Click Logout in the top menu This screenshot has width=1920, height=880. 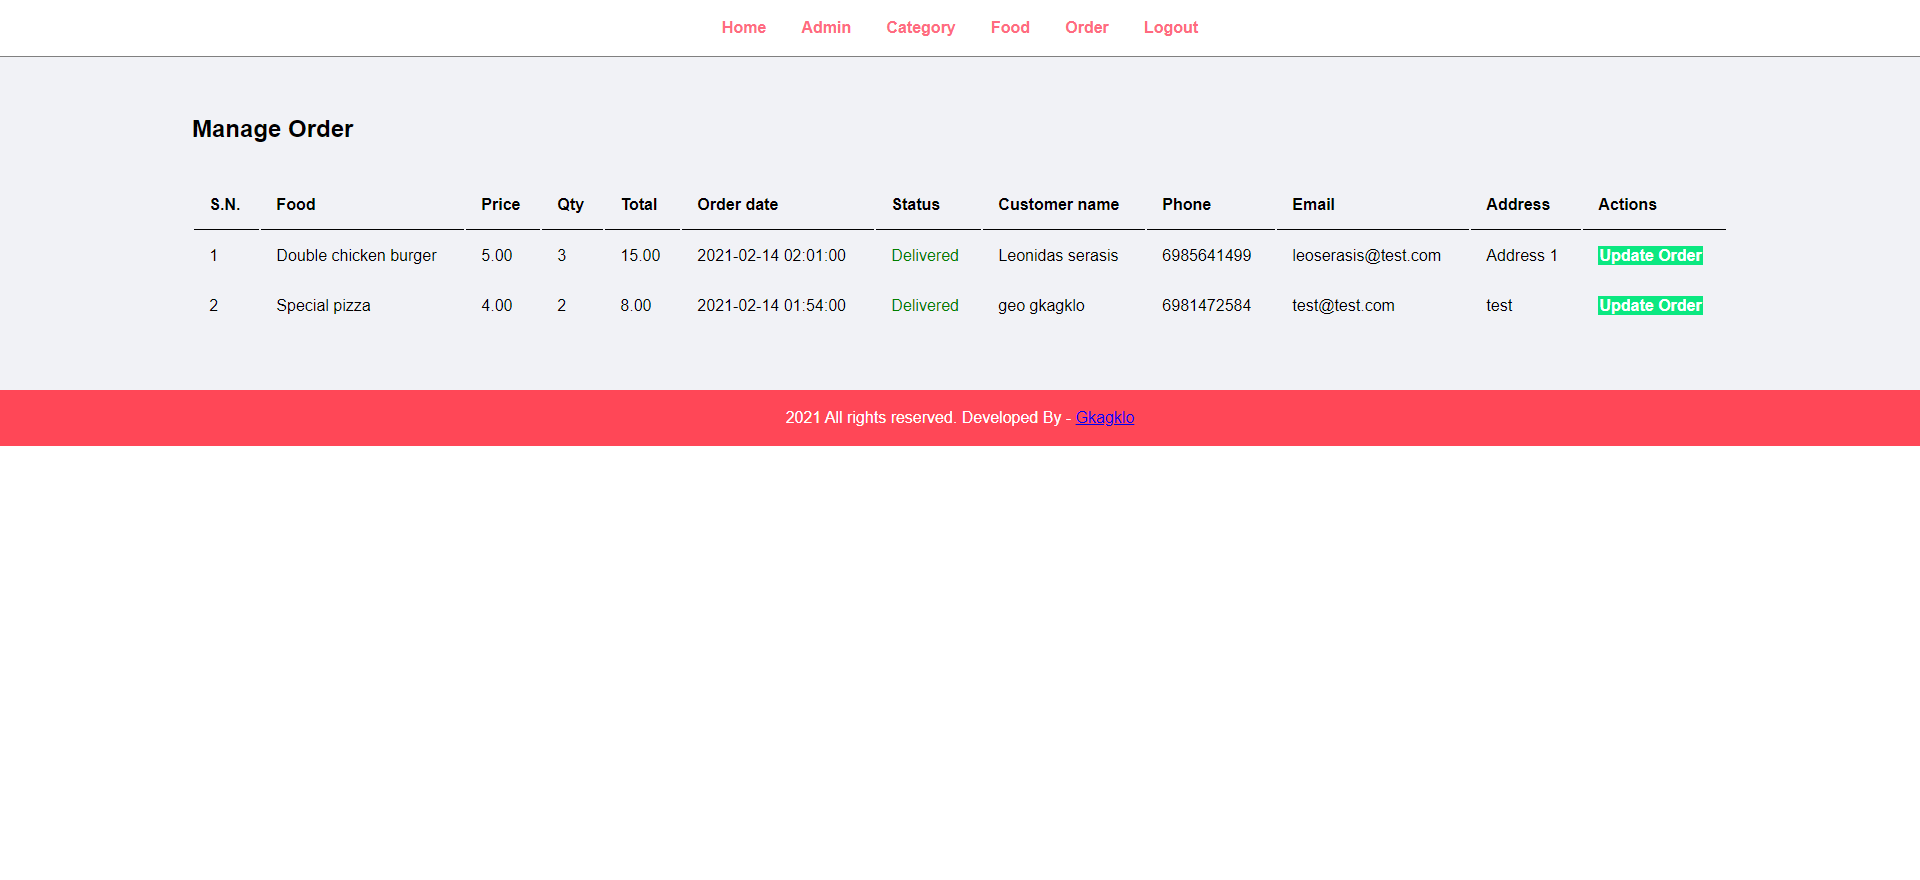(1171, 28)
